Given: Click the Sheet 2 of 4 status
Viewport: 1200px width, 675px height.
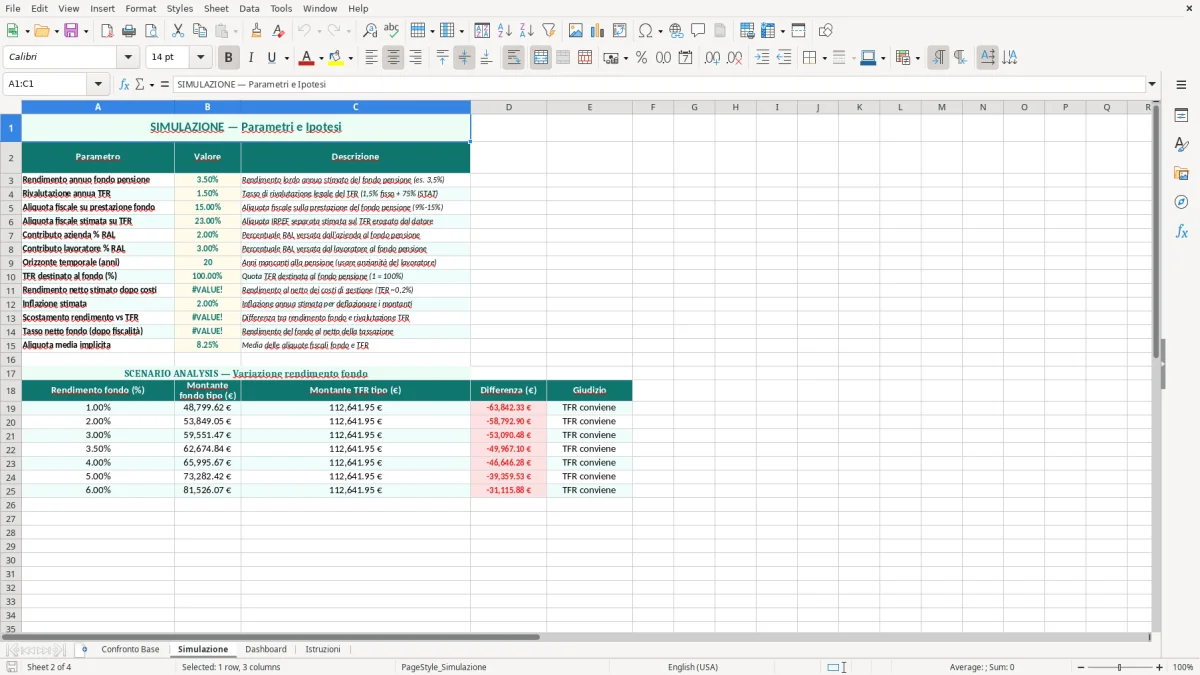Looking at the screenshot, I should [x=49, y=667].
